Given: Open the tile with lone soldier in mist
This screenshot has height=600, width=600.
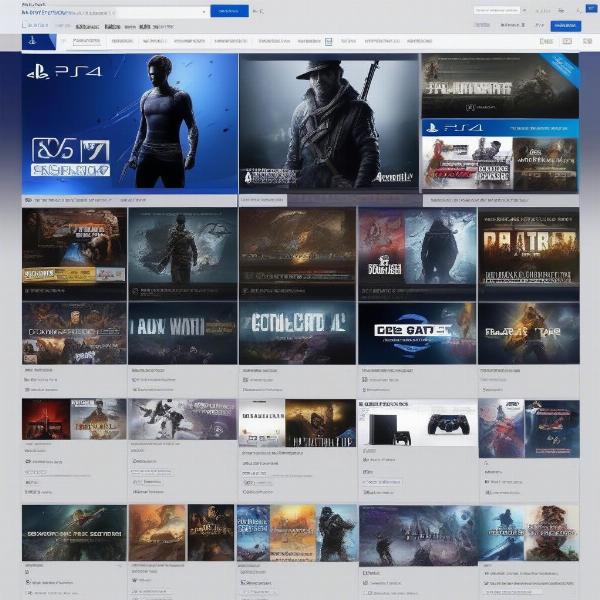Looking at the screenshot, I should click(183, 253).
